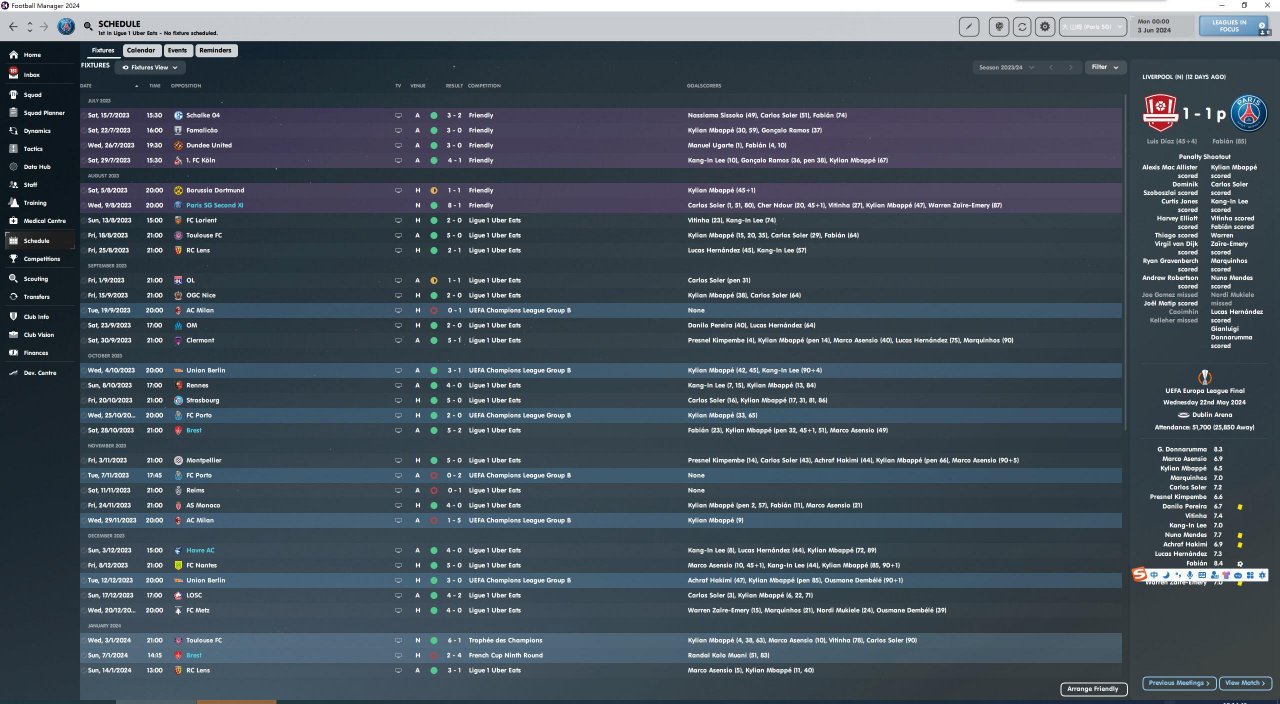1280x704 pixels.
Task: Click the Sogou toolbar microphone icon
Action: (x=1191, y=576)
